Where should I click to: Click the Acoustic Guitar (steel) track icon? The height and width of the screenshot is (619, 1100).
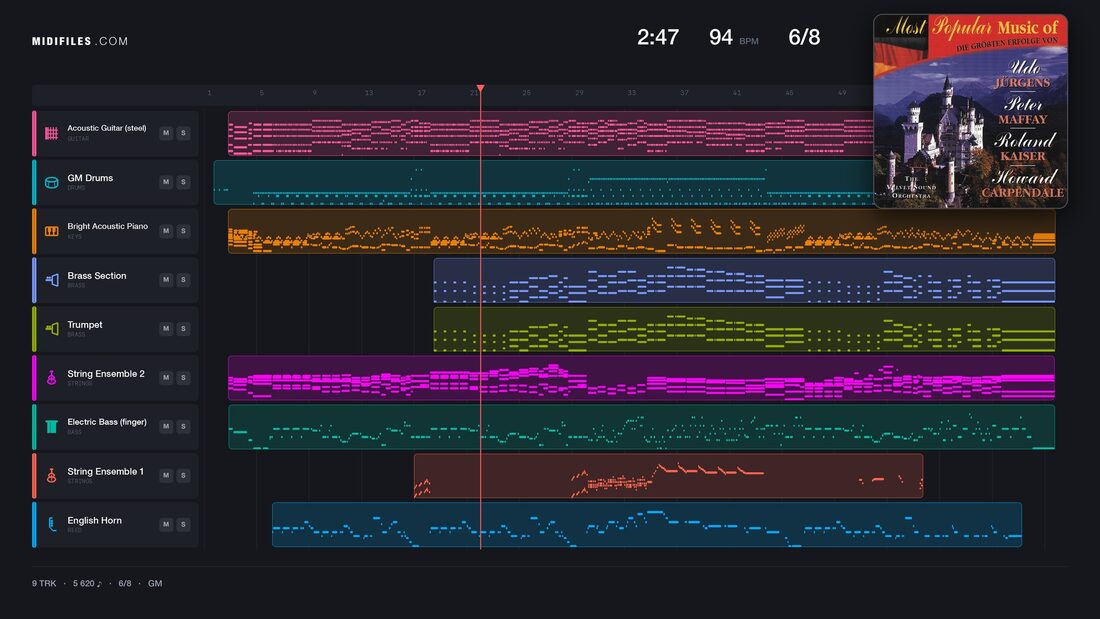click(51, 133)
